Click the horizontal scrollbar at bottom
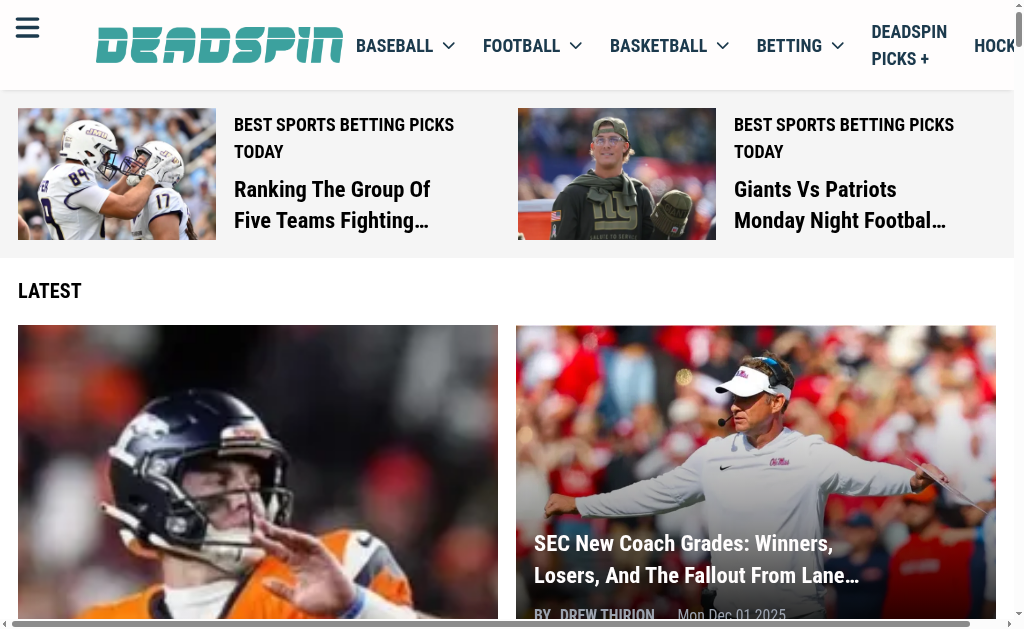 pyautogui.click(x=491, y=624)
